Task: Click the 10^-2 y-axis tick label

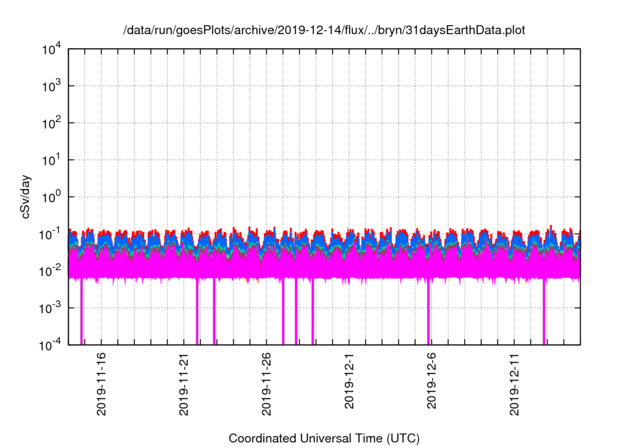Action: (51, 271)
